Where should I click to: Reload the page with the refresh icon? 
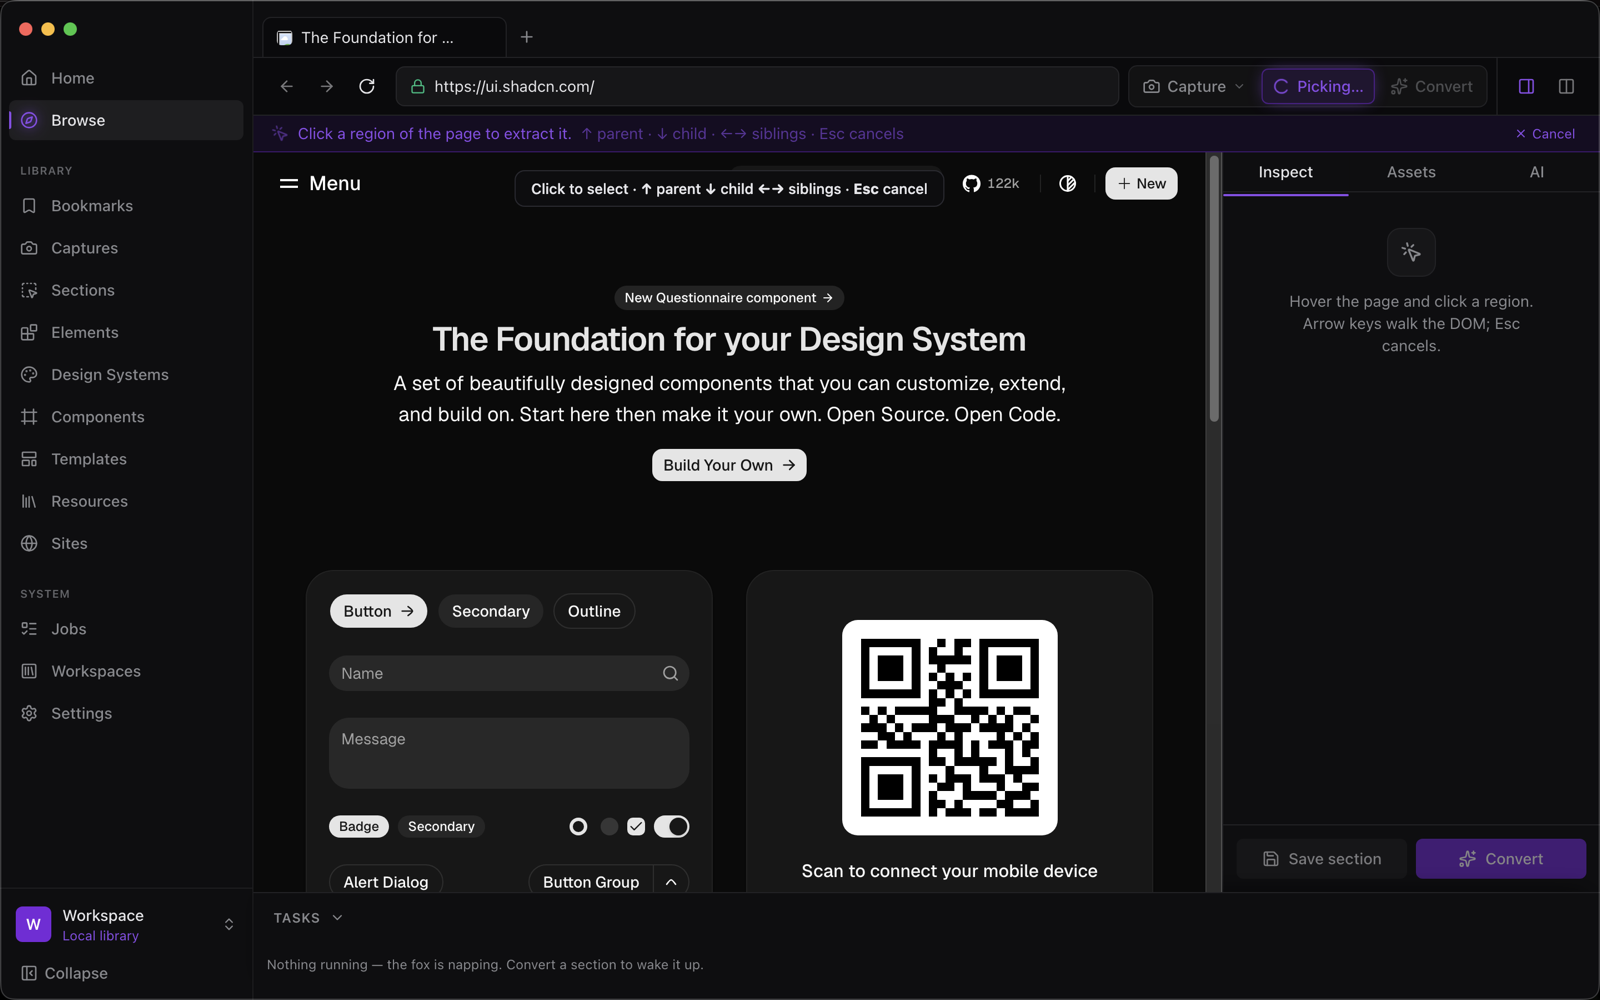tap(367, 87)
